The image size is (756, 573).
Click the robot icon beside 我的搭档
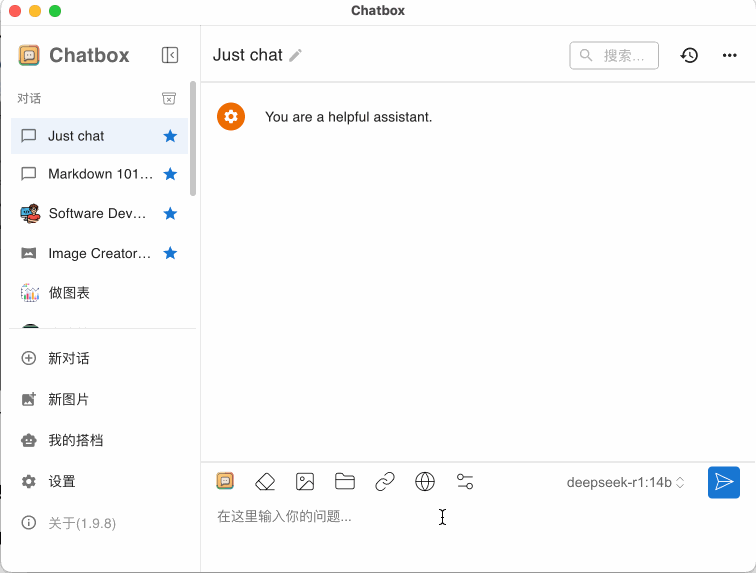28,440
